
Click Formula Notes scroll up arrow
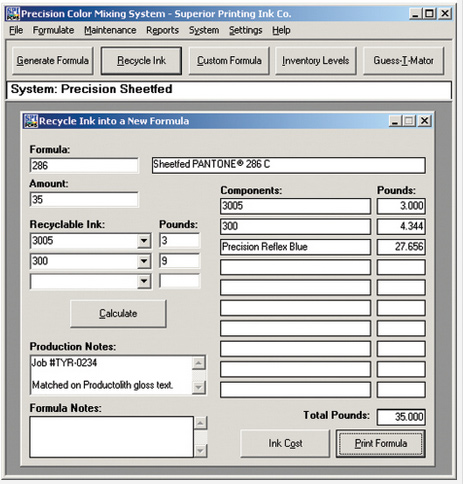pyautogui.click(x=201, y=423)
